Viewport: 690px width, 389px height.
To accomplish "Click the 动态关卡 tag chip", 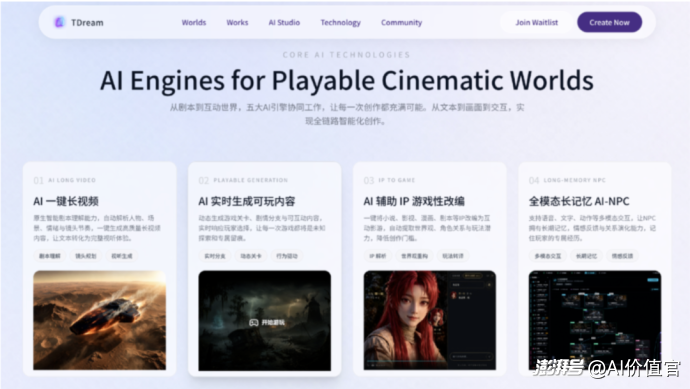I will coord(250,256).
